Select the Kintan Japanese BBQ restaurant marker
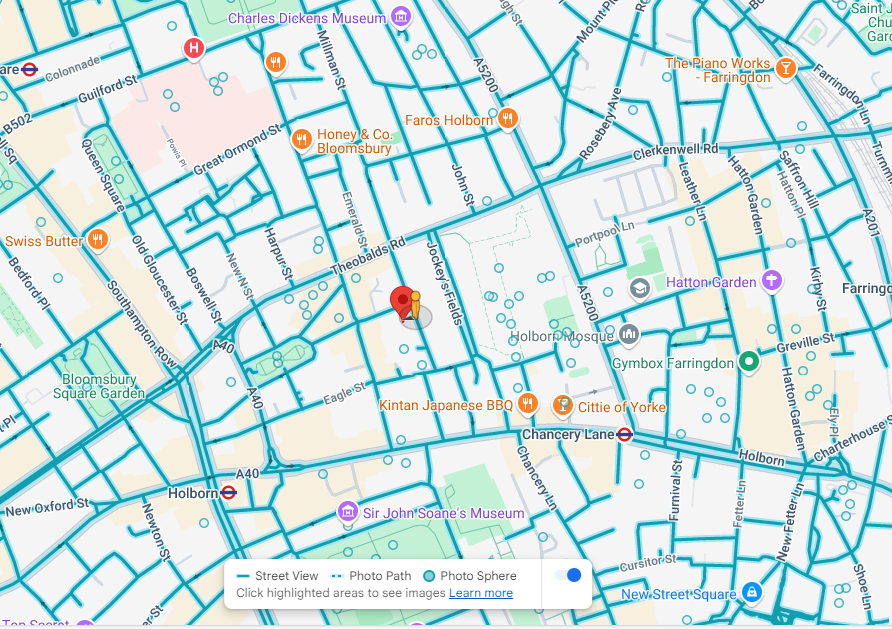 528,404
